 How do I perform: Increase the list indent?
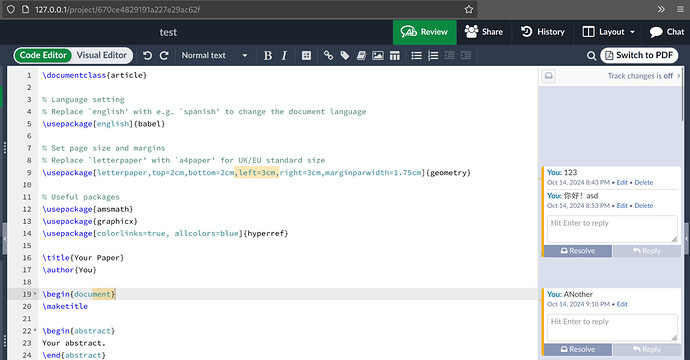[466, 55]
